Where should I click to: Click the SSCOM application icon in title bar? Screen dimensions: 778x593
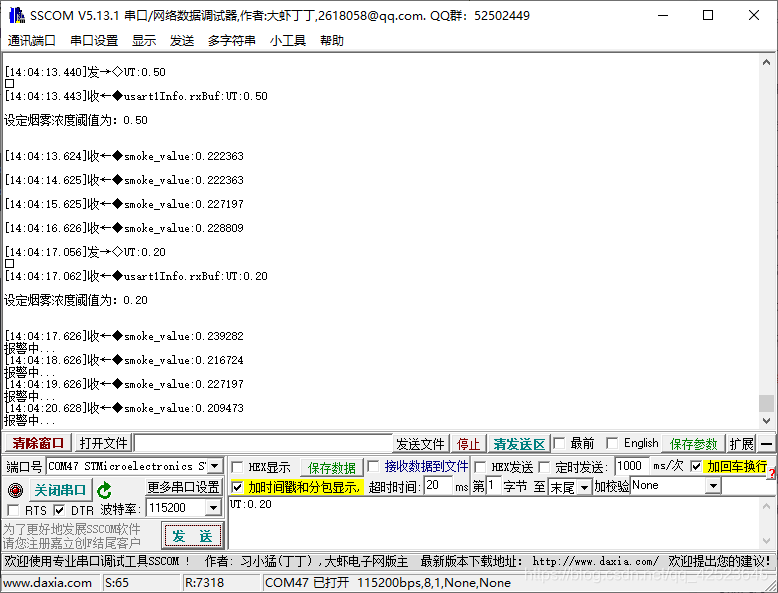point(16,15)
